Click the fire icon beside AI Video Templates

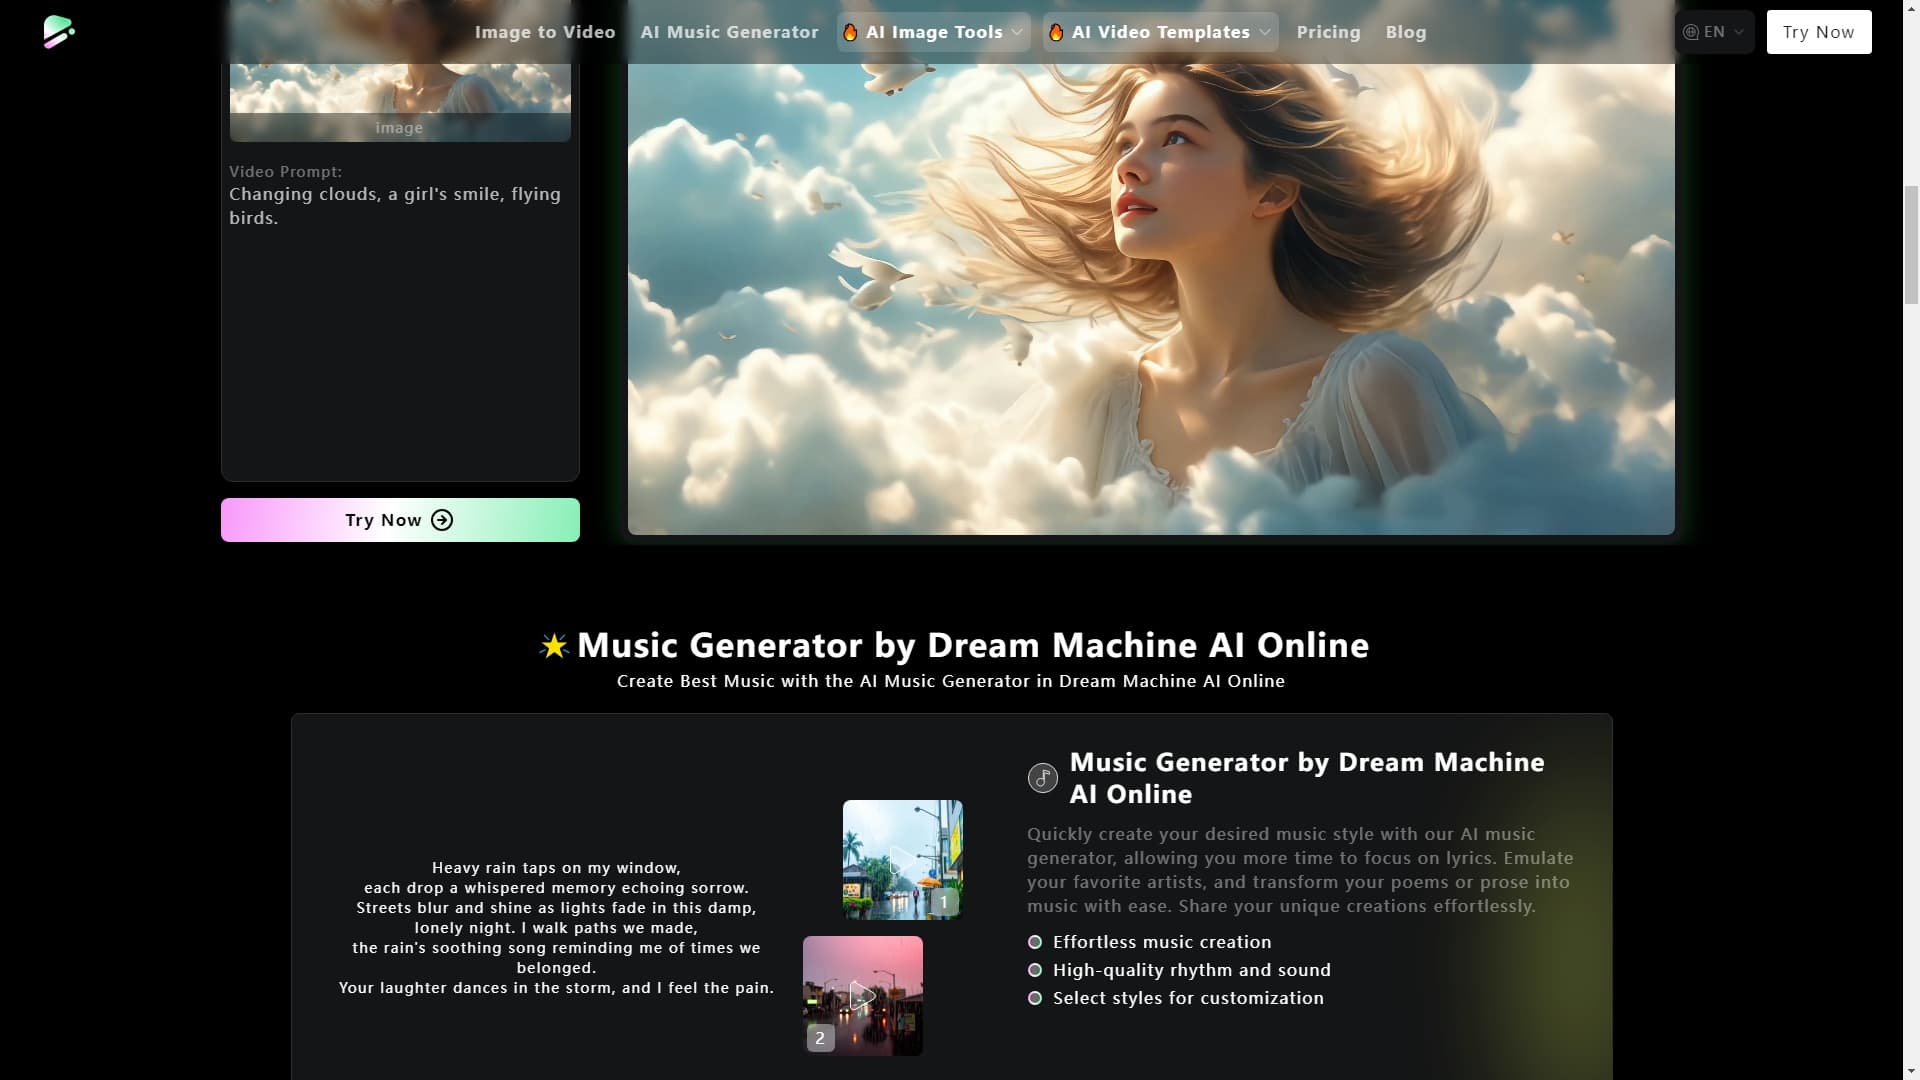(x=1058, y=31)
